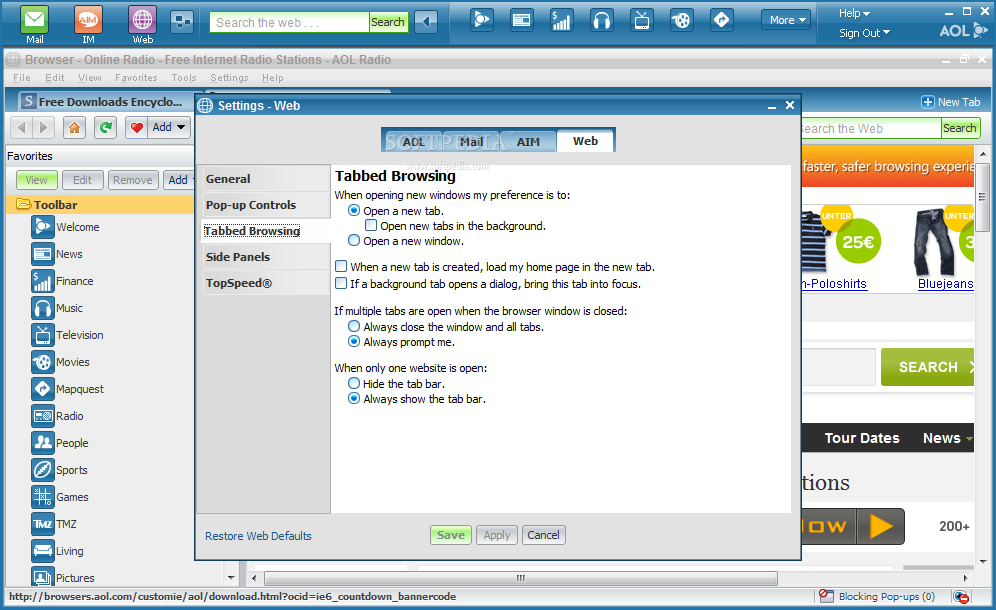Click Restore Web Defaults link
This screenshot has width=996, height=610.
tap(258, 536)
